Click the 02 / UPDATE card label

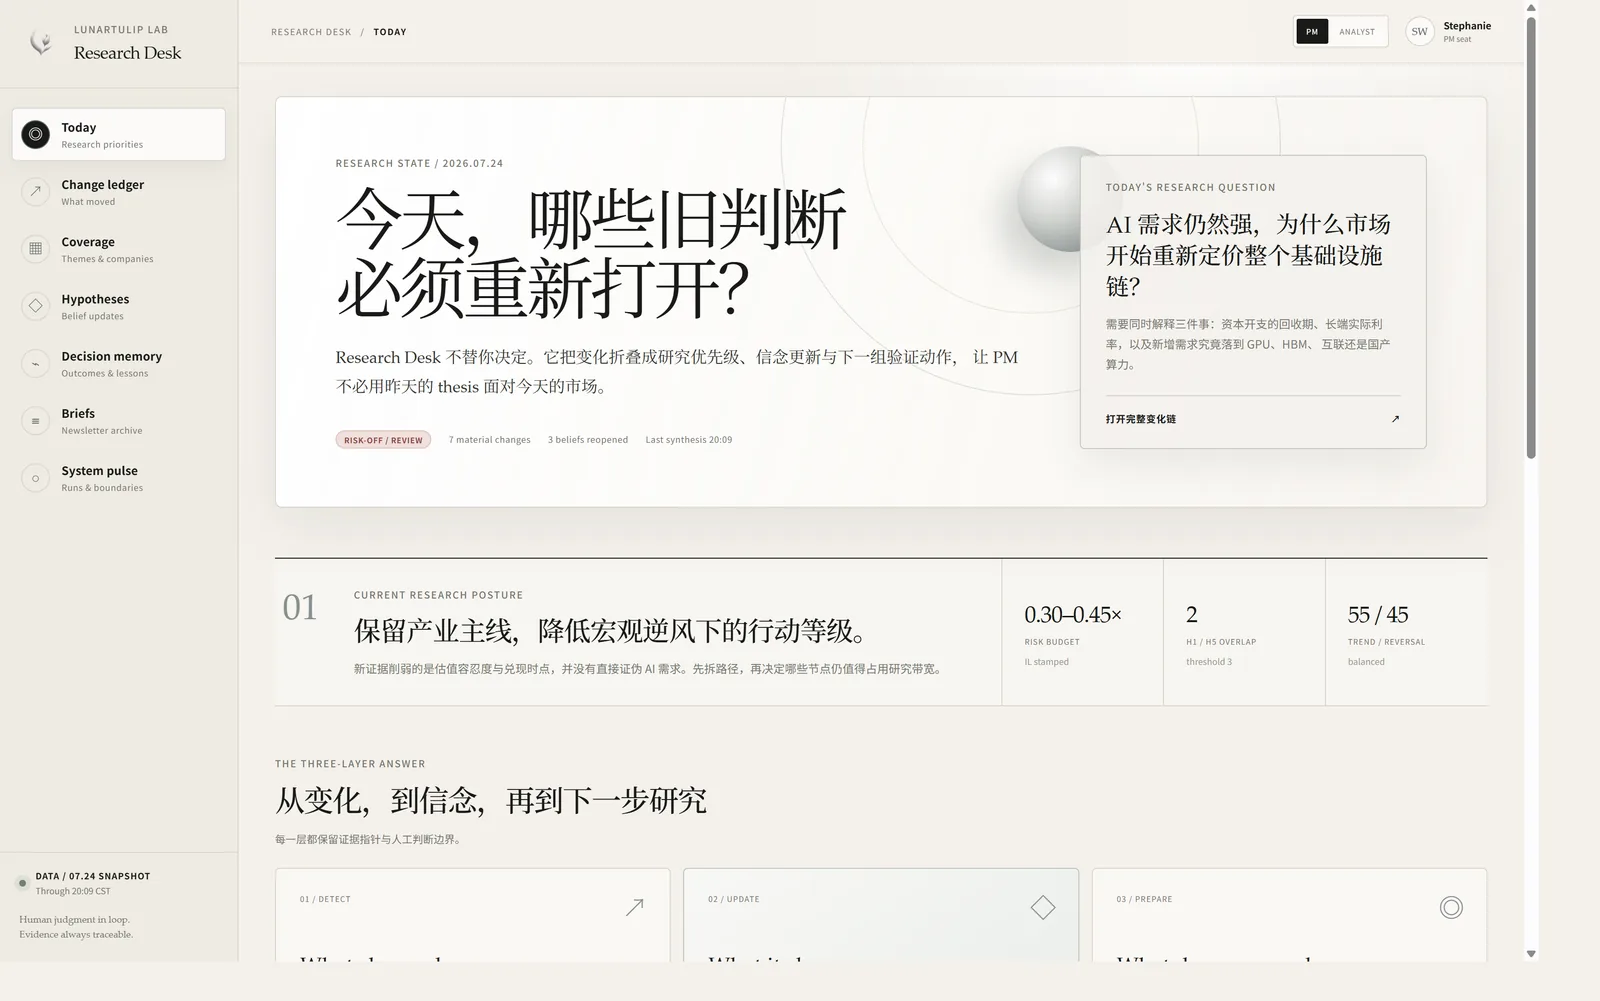733,899
